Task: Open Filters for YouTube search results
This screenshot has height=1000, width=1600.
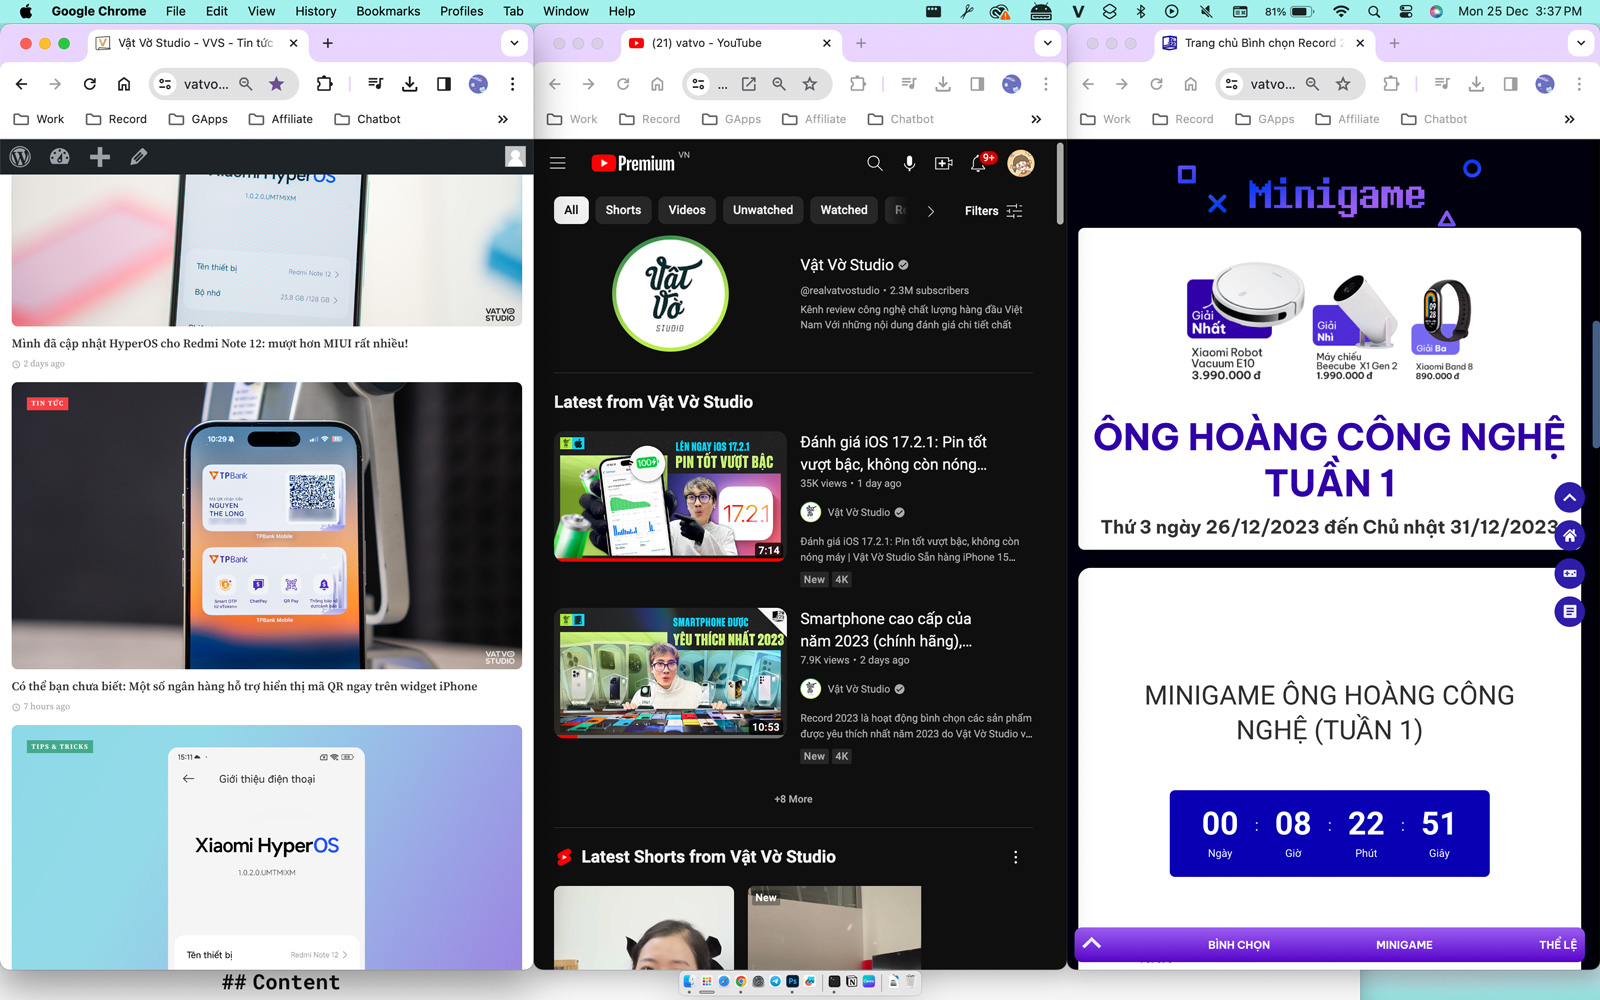Action: (x=993, y=211)
